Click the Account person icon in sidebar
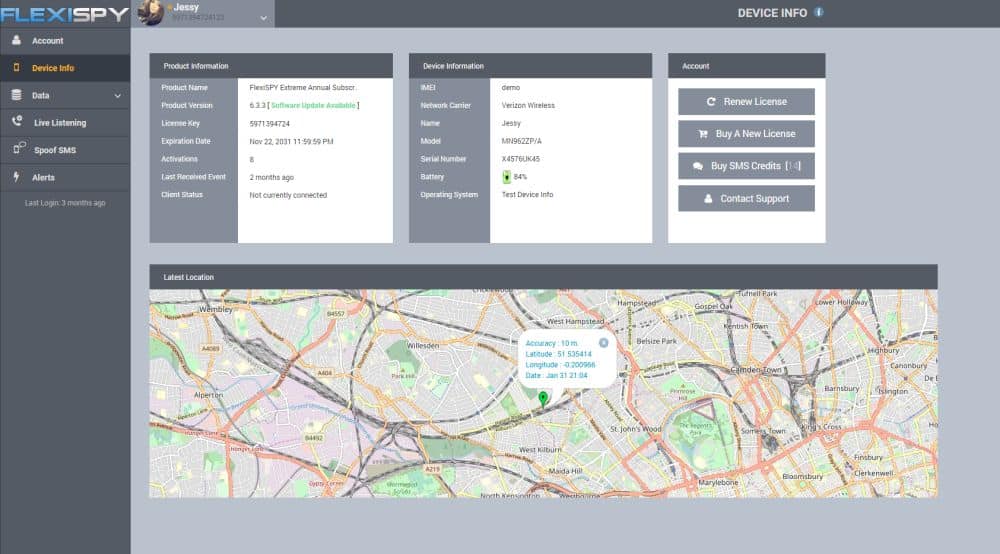The image size is (1000, 554). point(17,40)
